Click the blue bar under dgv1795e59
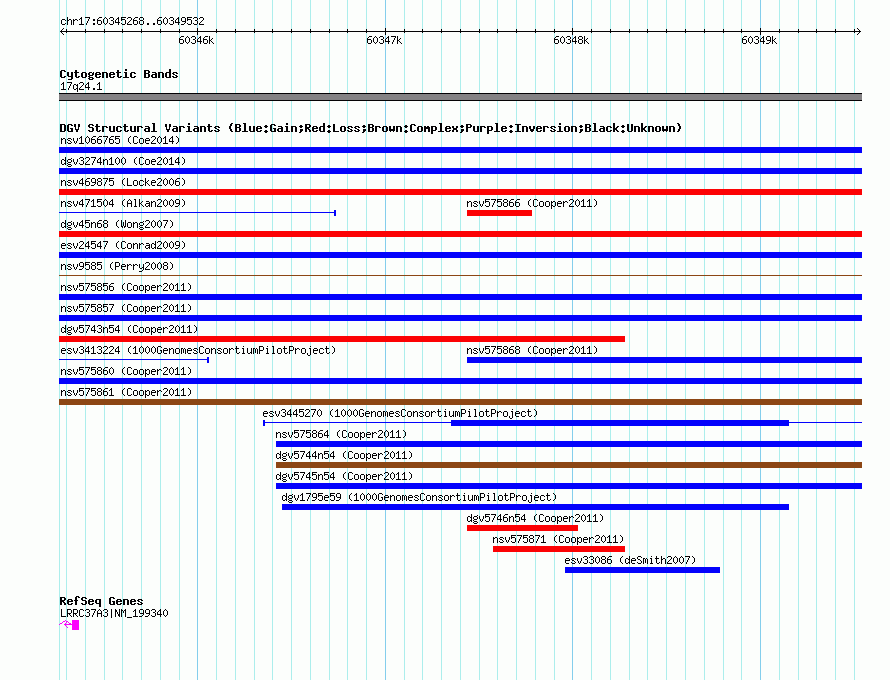The width and height of the screenshot is (890, 680). point(535,507)
